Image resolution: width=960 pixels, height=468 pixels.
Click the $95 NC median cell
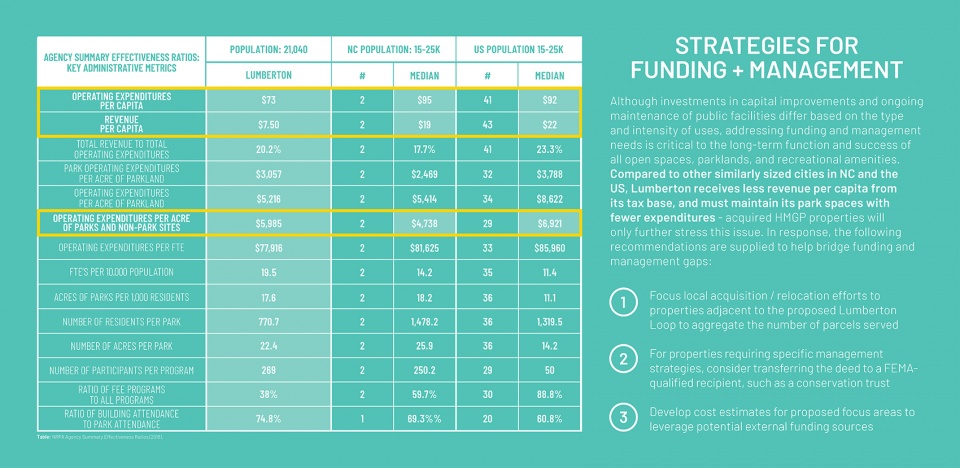[x=424, y=100]
